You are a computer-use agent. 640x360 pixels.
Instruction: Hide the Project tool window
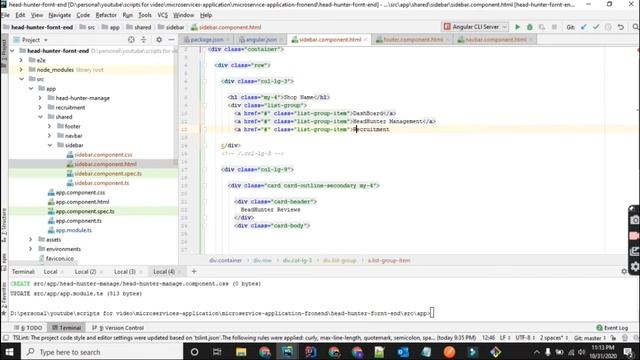click(171, 40)
